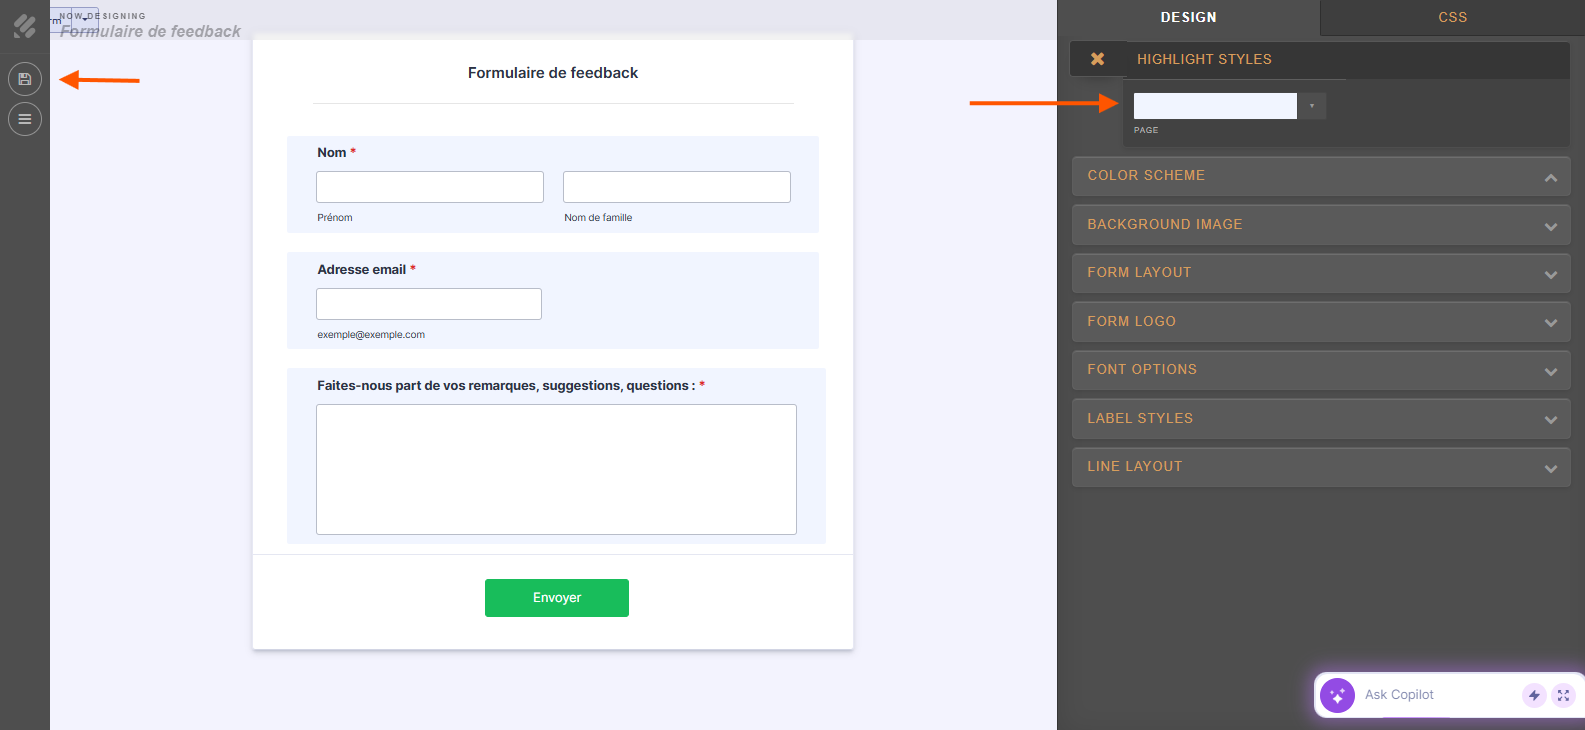Click the green Envoyer submit button
Screen dimensions: 1585x730
(557, 598)
